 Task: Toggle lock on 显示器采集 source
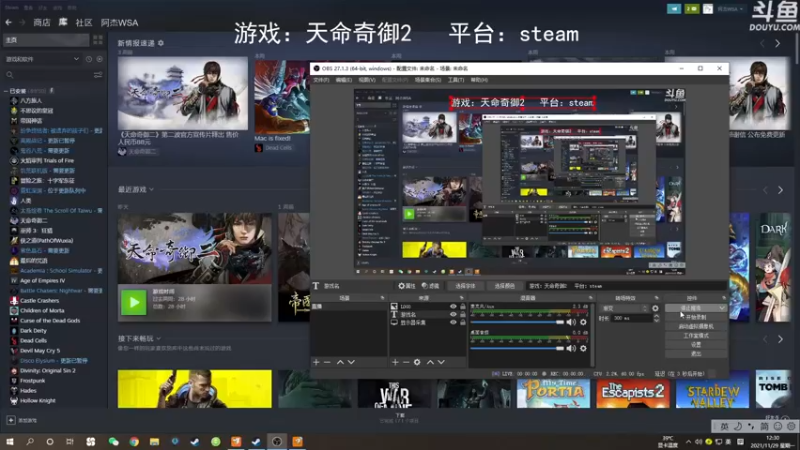click(x=463, y=322)
